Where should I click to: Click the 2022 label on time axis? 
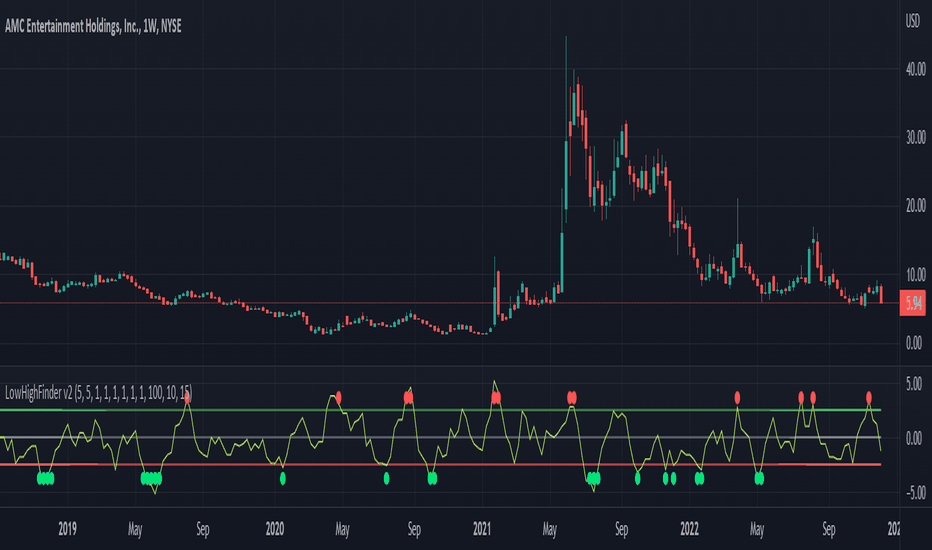pyautogui.click(x=689, y=529)
